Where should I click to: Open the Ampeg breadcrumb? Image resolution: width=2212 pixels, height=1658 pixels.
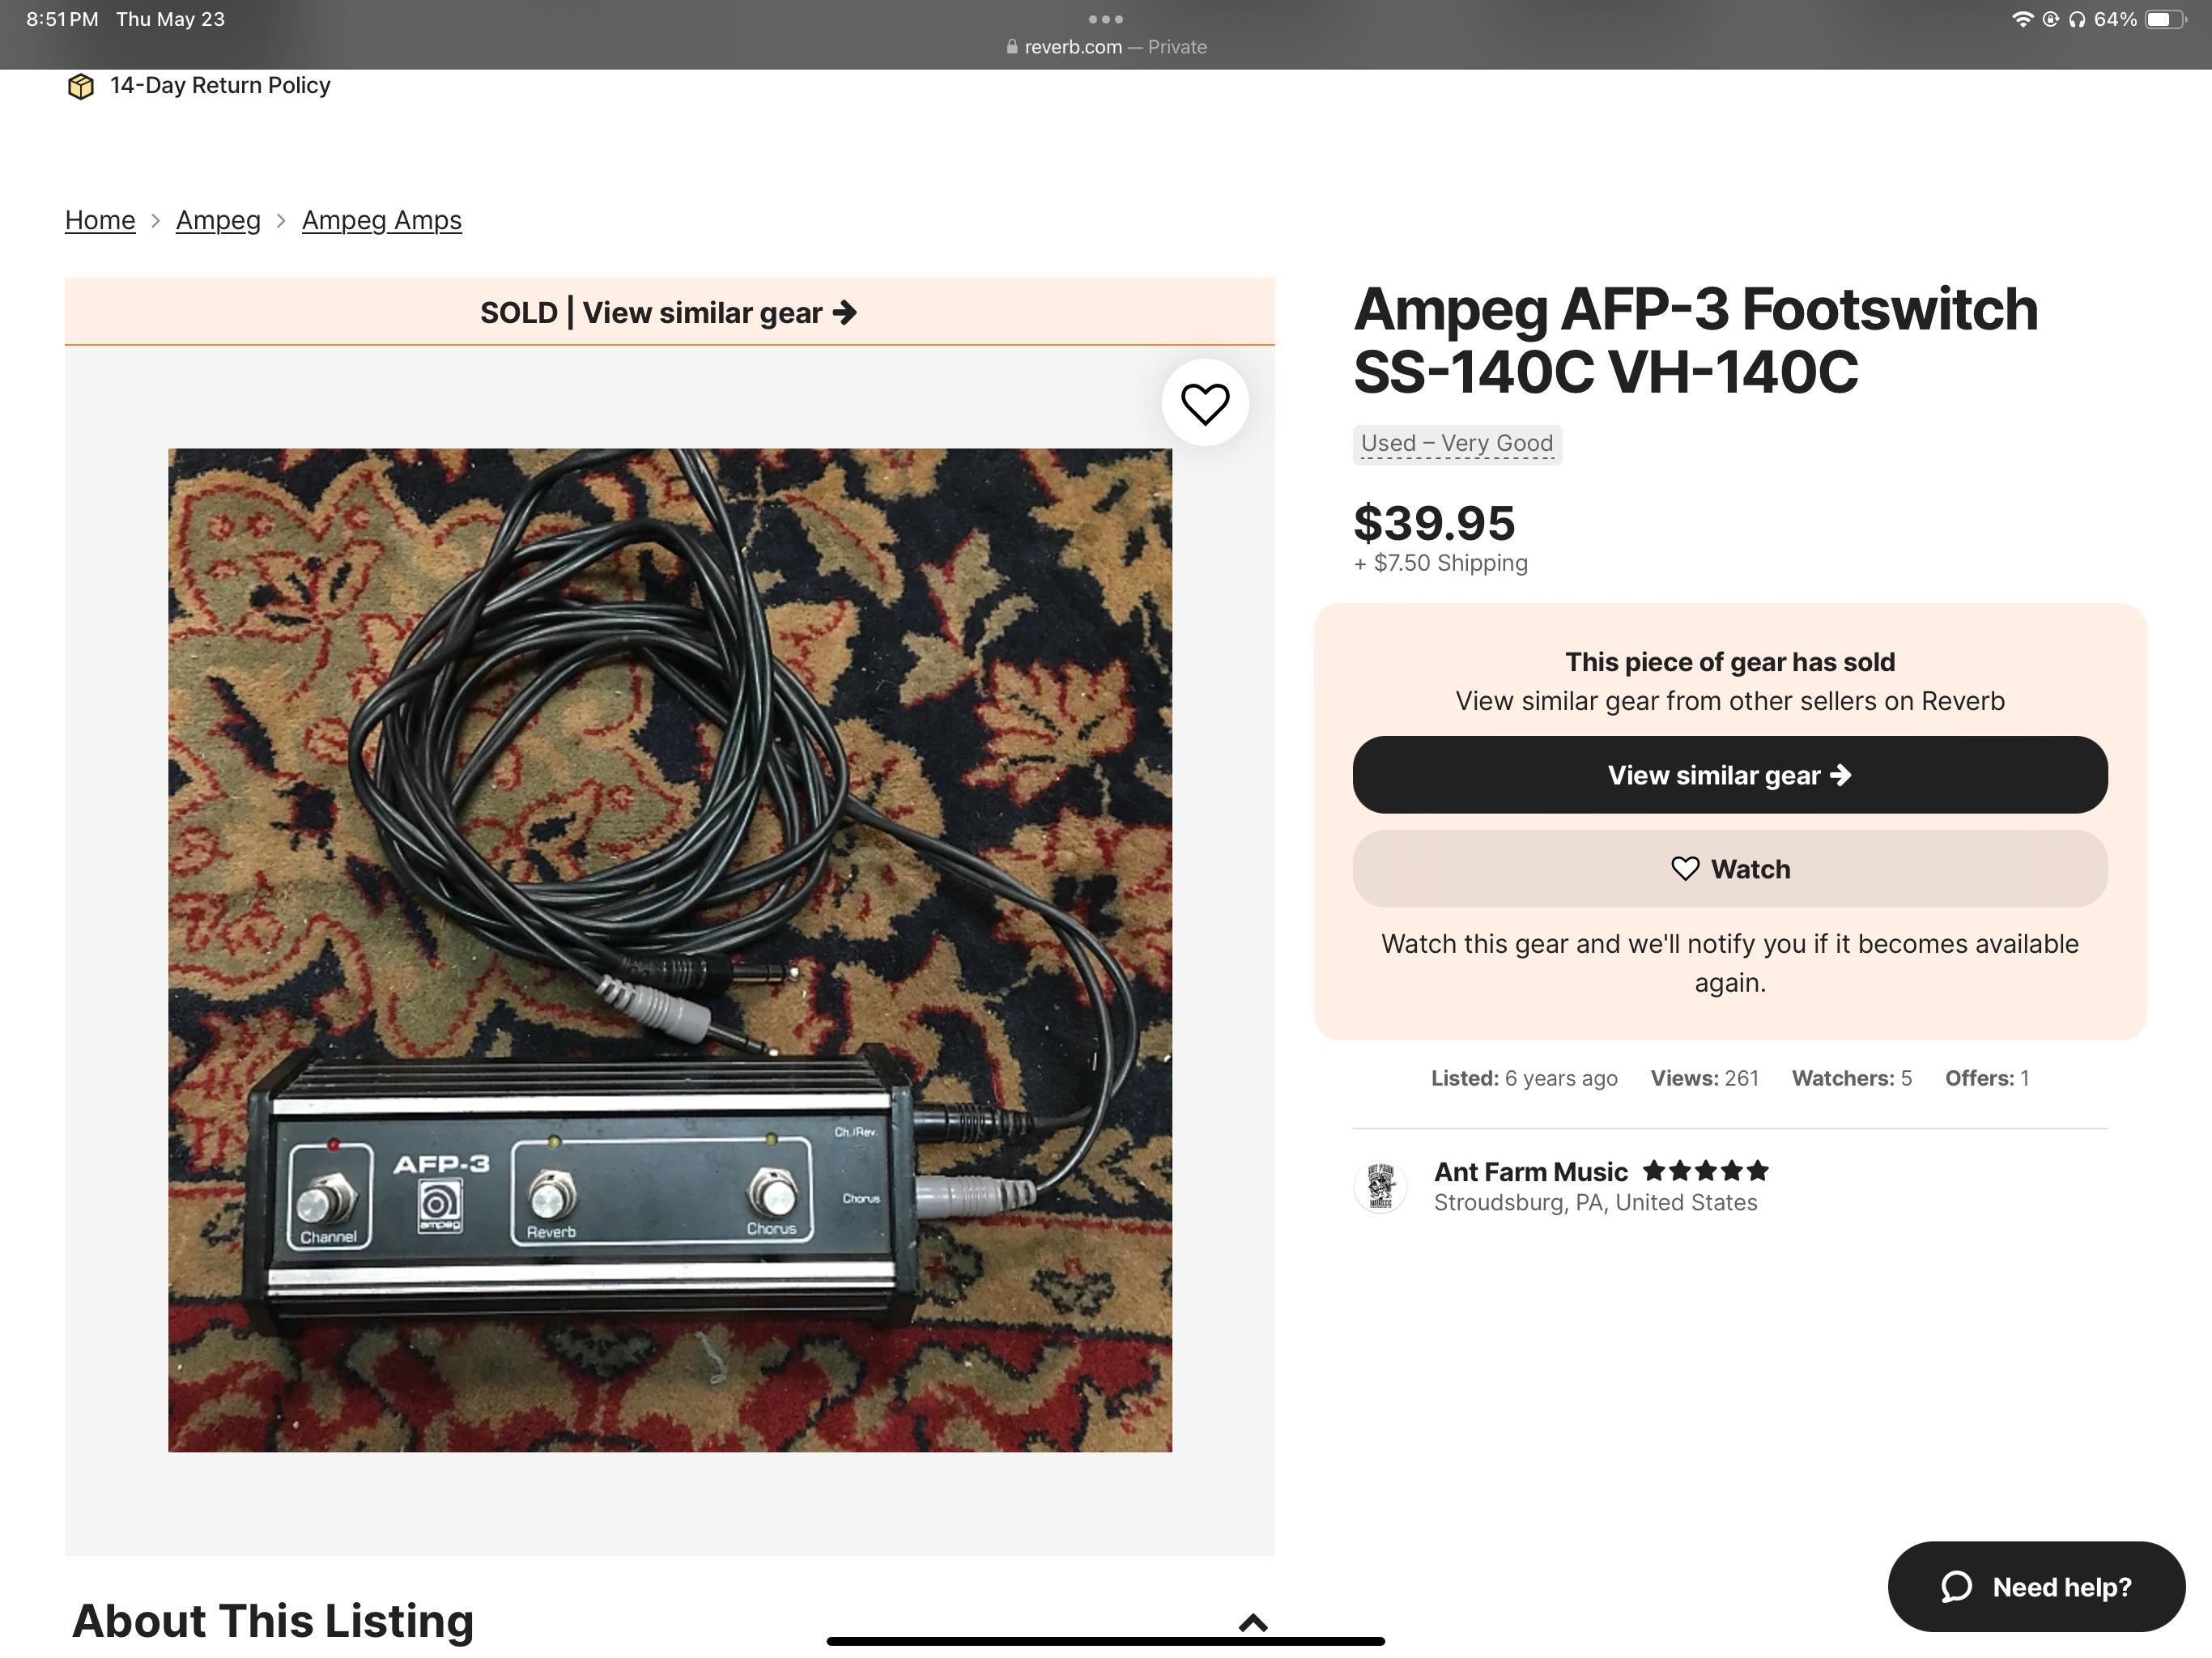pyautogui.click(x=218, y=220)
